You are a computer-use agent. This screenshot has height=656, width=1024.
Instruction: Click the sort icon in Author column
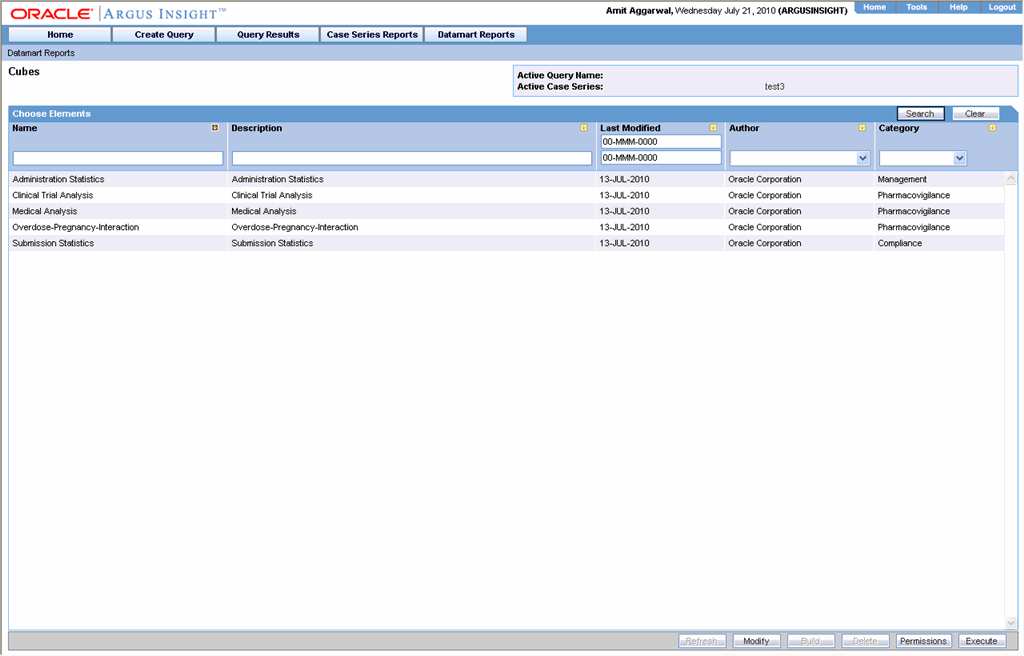pyautogui.click(x=862, y=128)
